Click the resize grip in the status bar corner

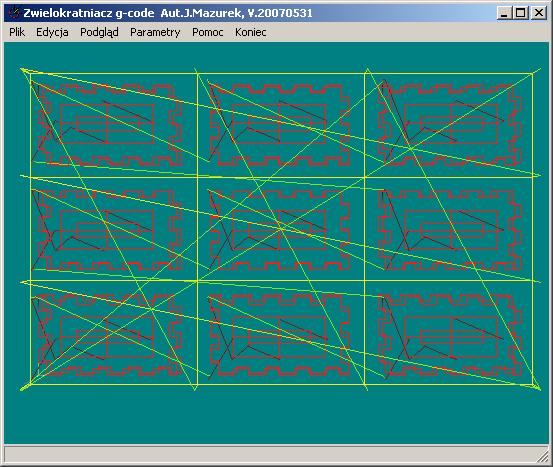[x=543, y=456]
